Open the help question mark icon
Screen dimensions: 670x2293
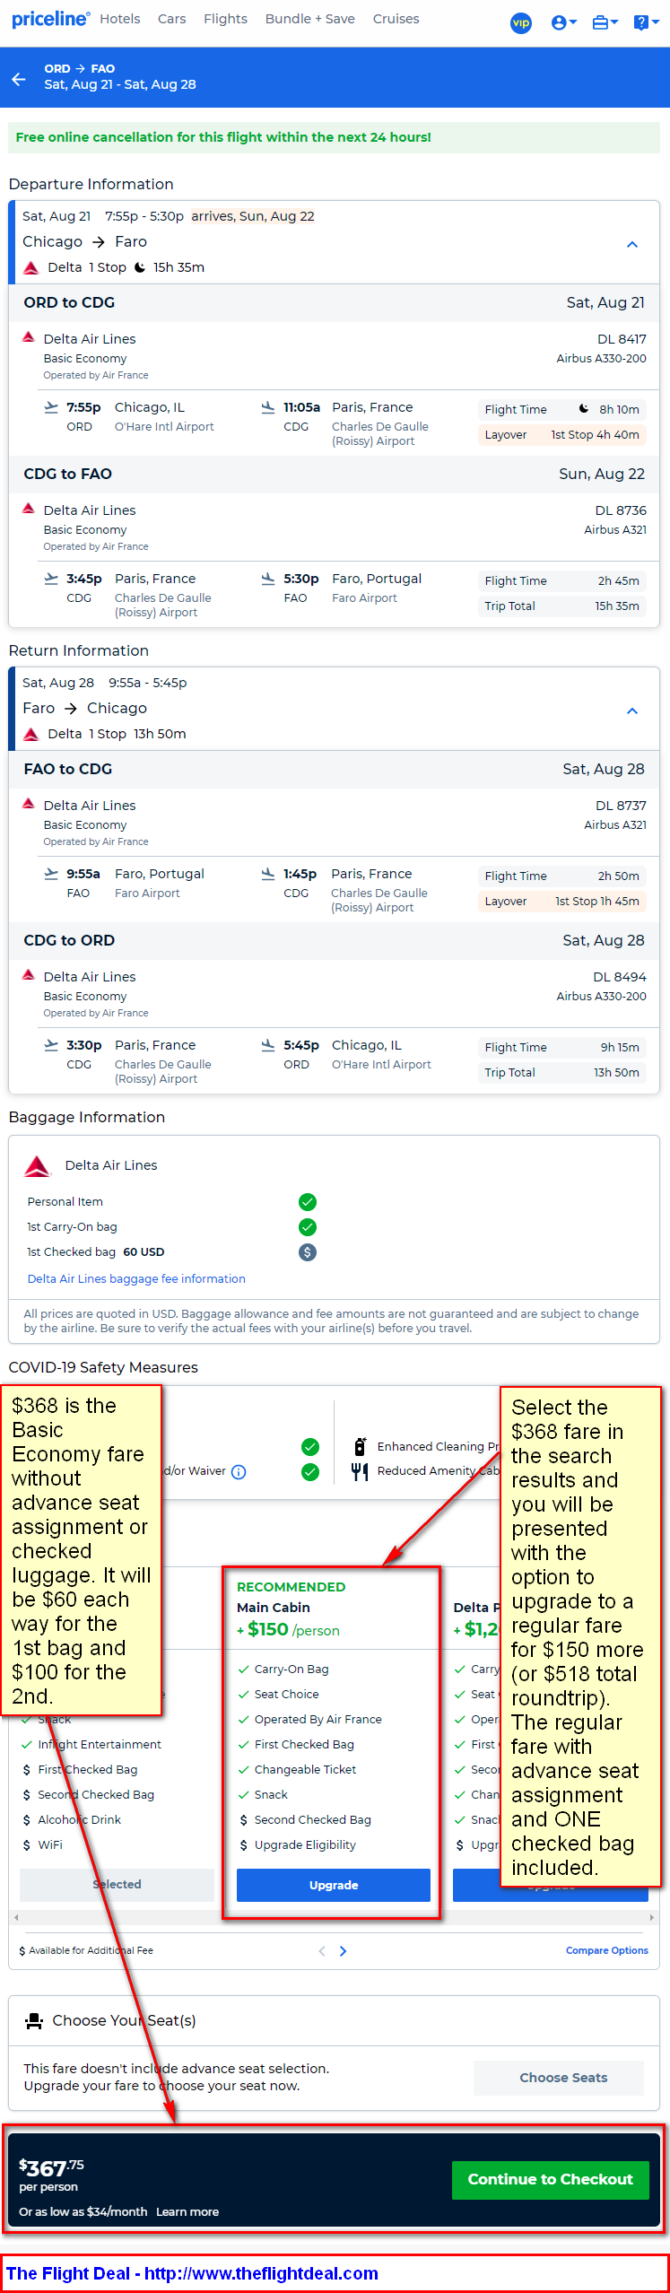pos(645,22)
